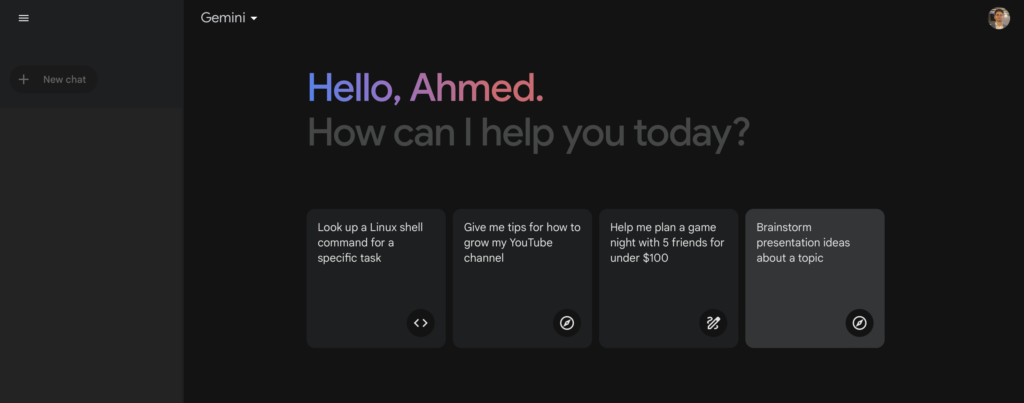Image resolution: width=1024 pixels, height=403 pixels.
Task: Click the compass icon on Brainstorm card
Action: (859, 323)
